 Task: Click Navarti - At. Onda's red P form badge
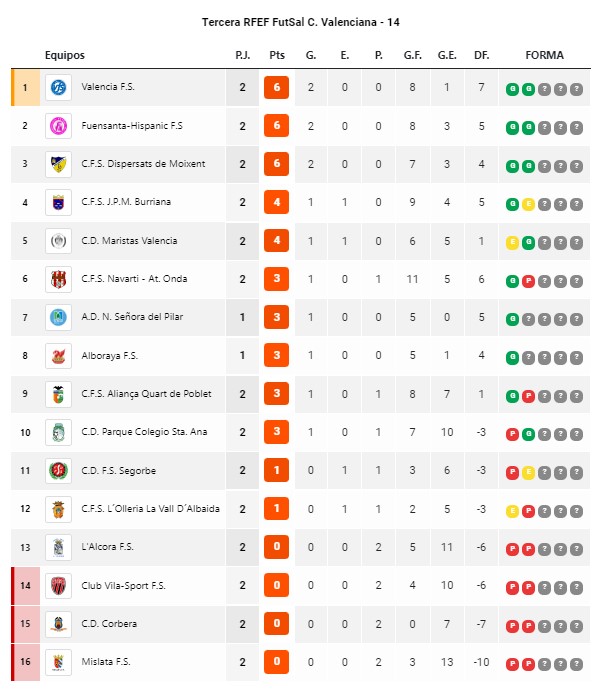point(528,281)
